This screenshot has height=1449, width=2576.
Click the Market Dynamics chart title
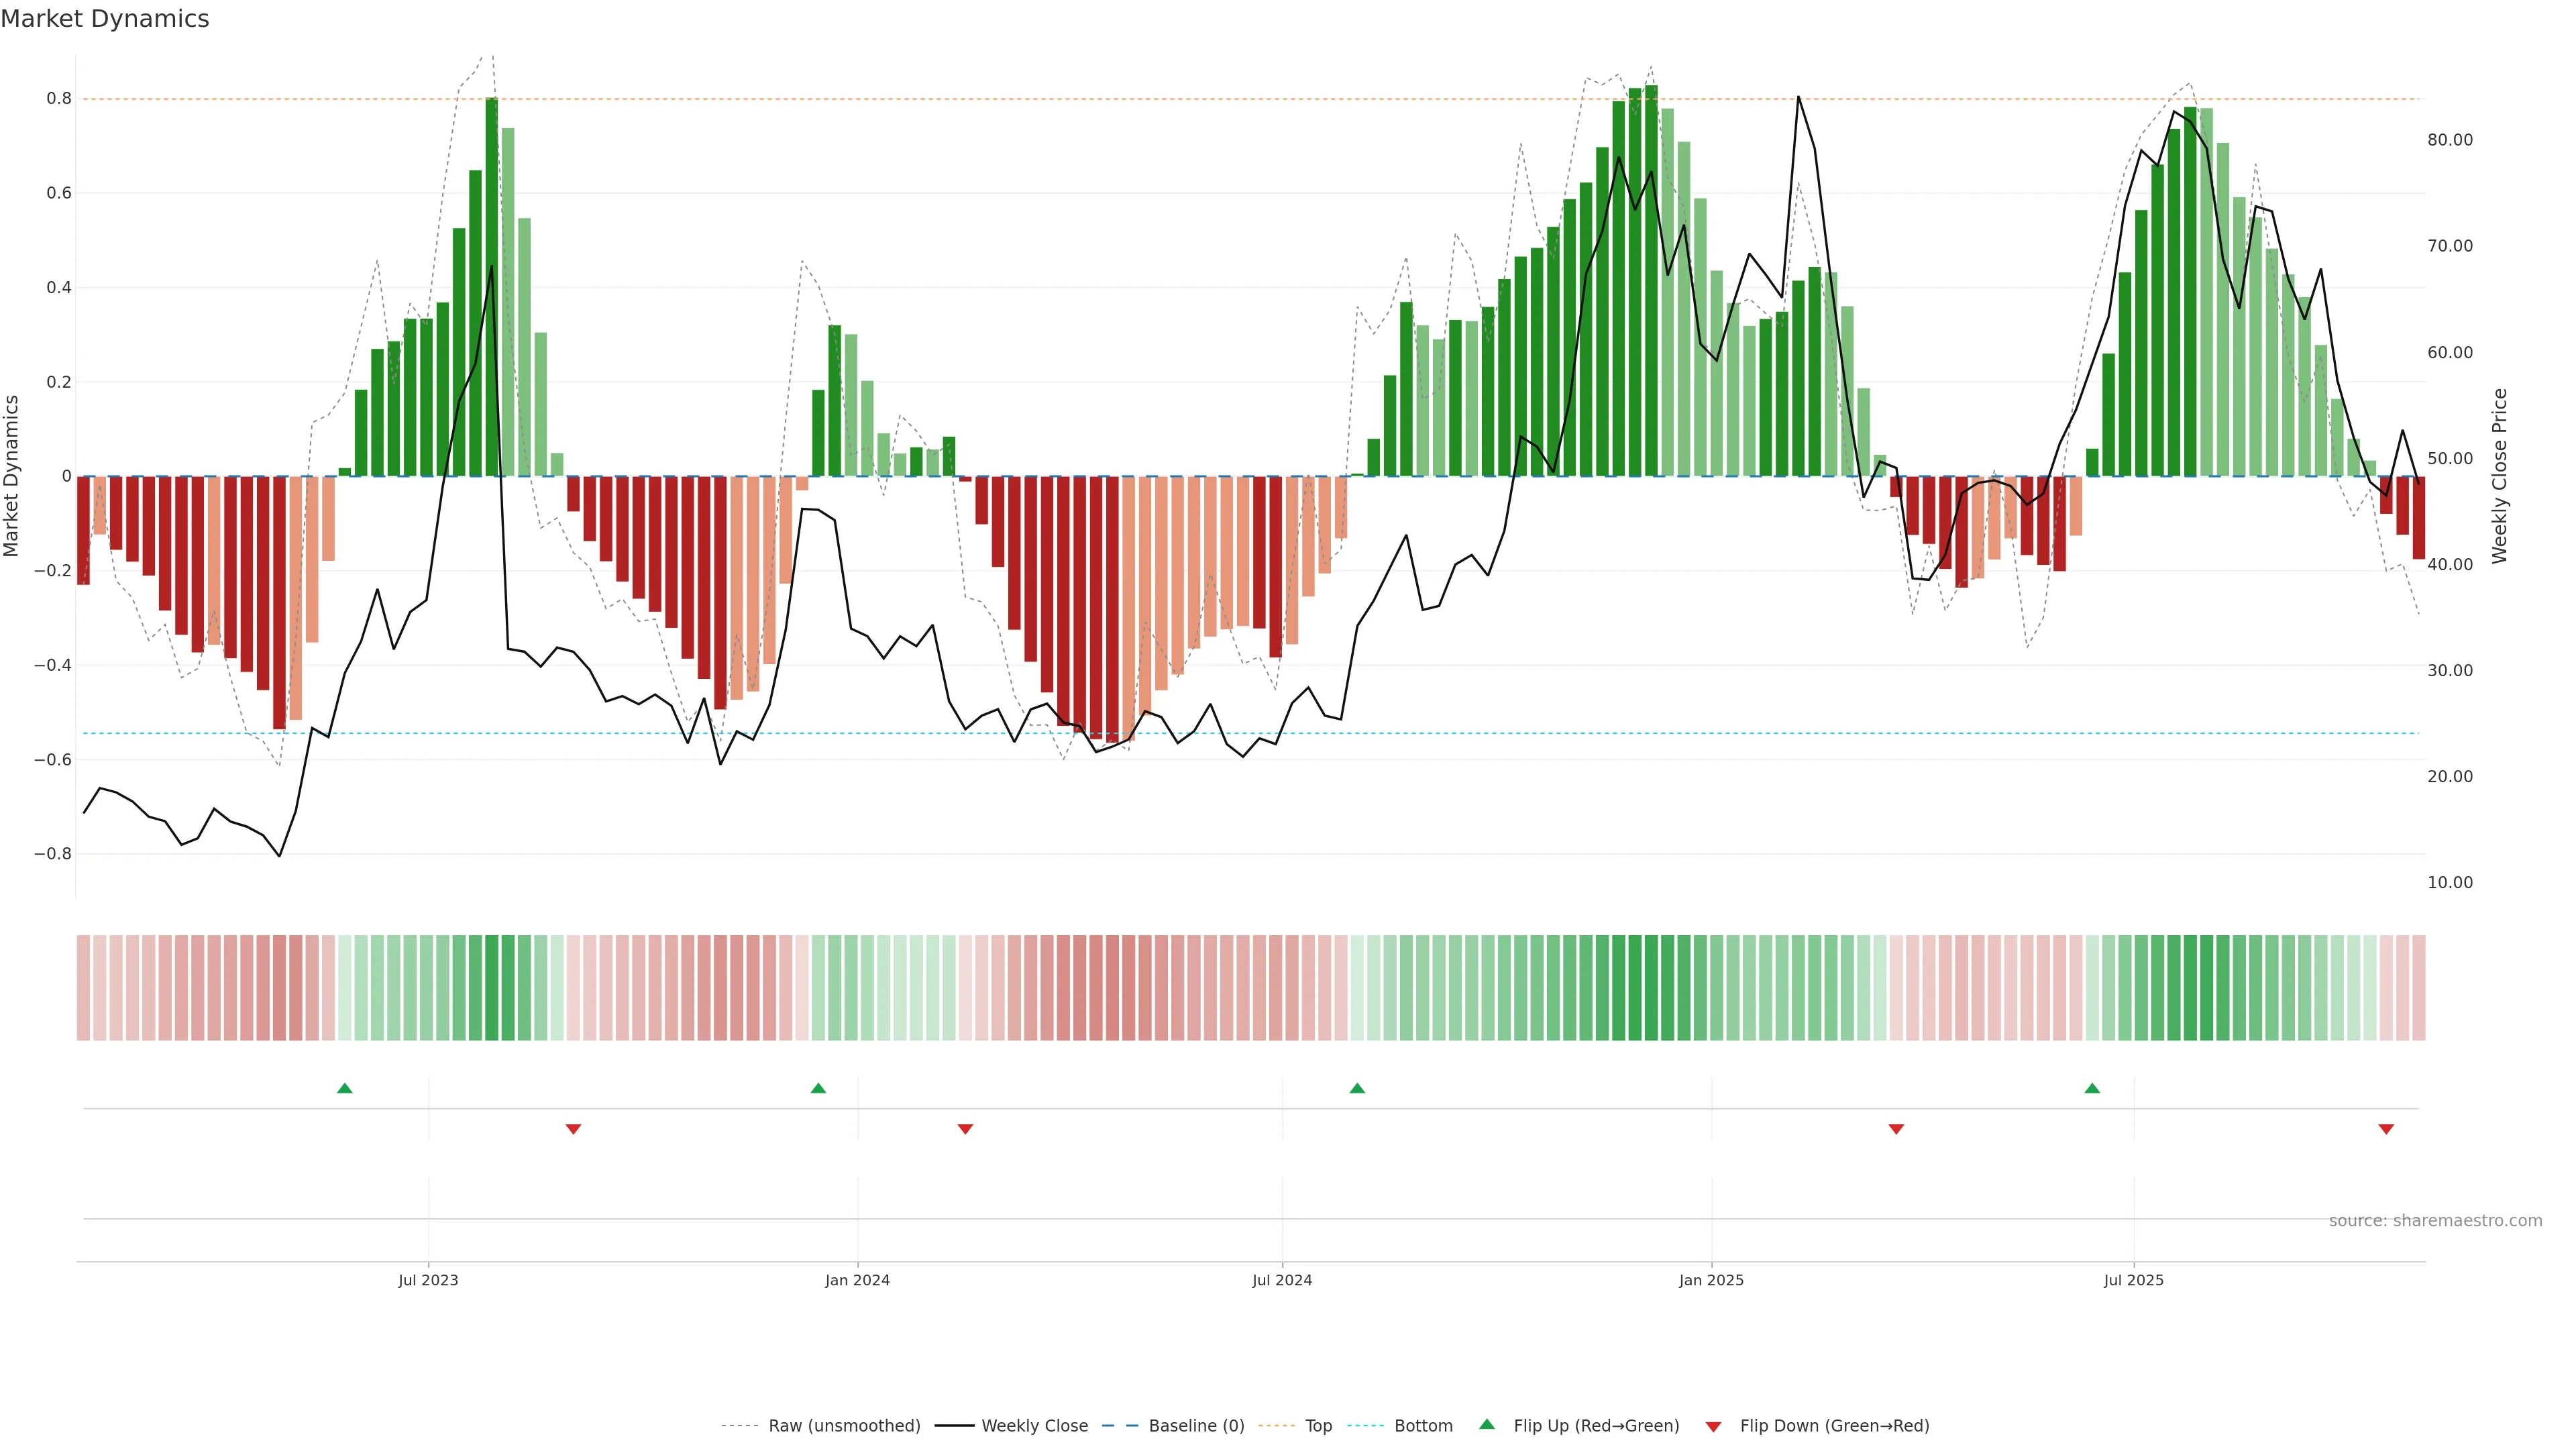click(105, 19)
